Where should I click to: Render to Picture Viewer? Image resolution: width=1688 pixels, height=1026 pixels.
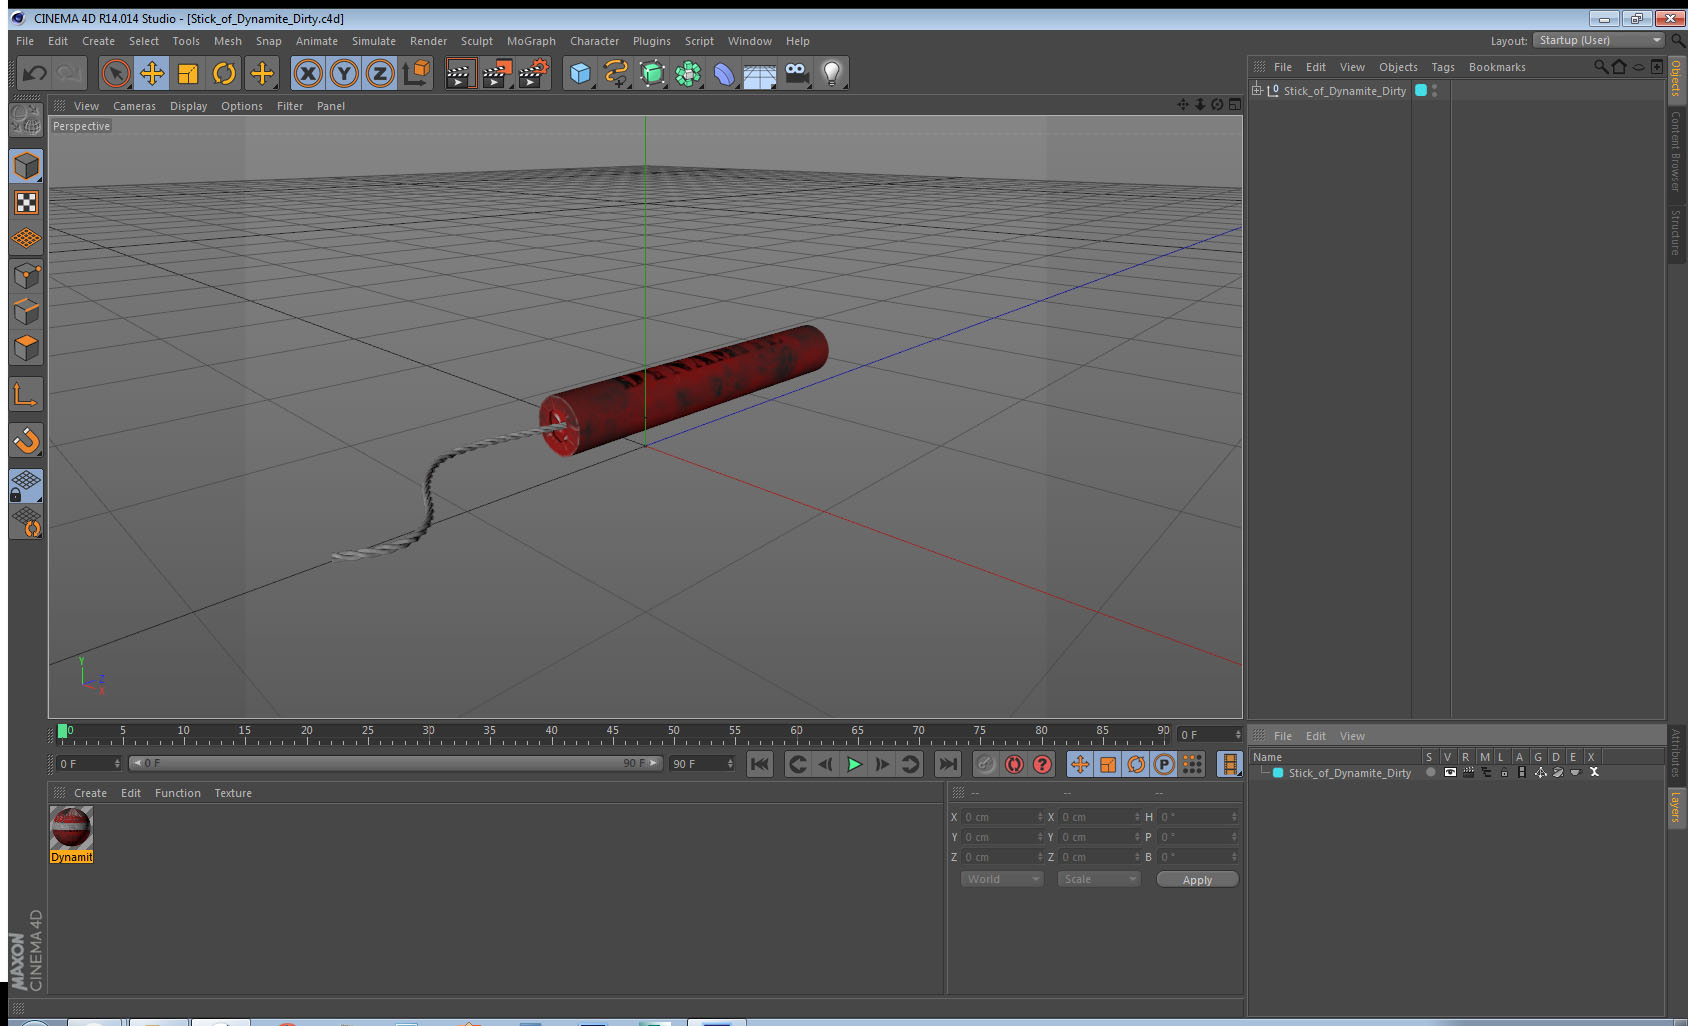click(x=497, y=73)
